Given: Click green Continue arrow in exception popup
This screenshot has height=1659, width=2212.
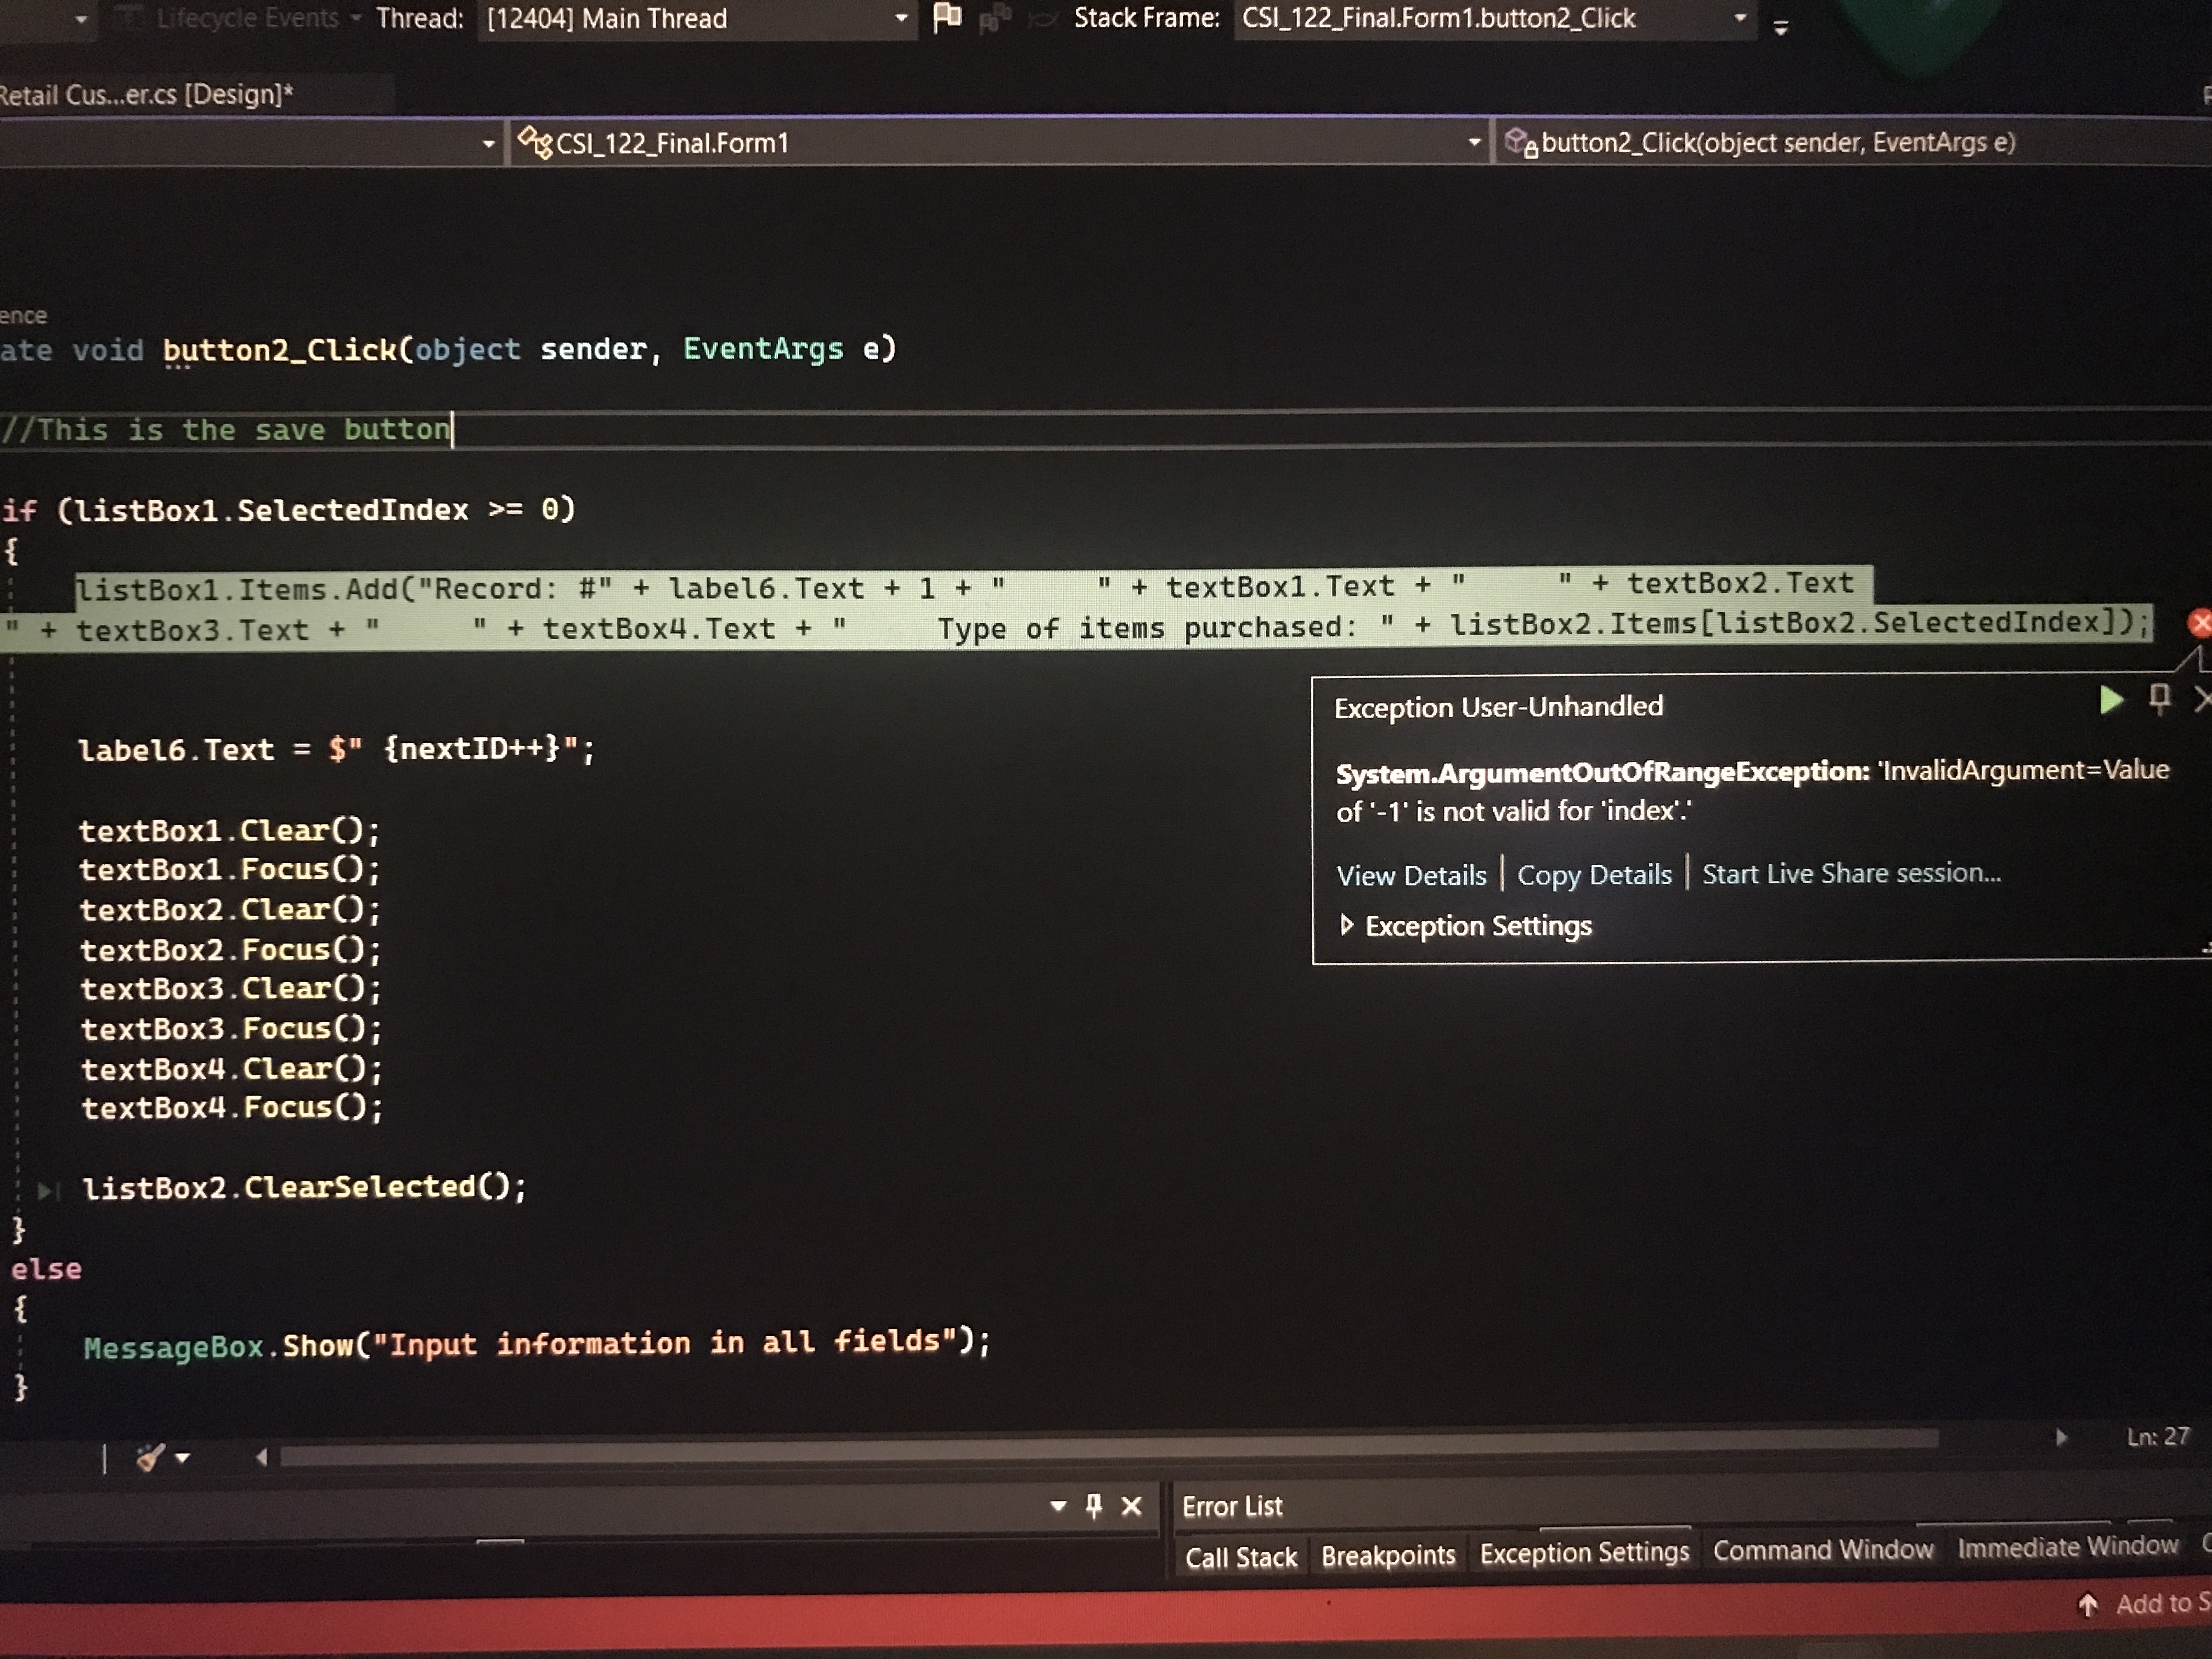Looking at the screenshot, I should (x=2111, y=700).
